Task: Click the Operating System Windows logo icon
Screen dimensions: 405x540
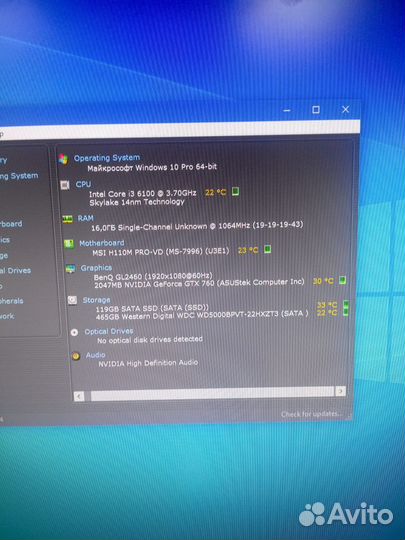Action: (x=63, y=159)
